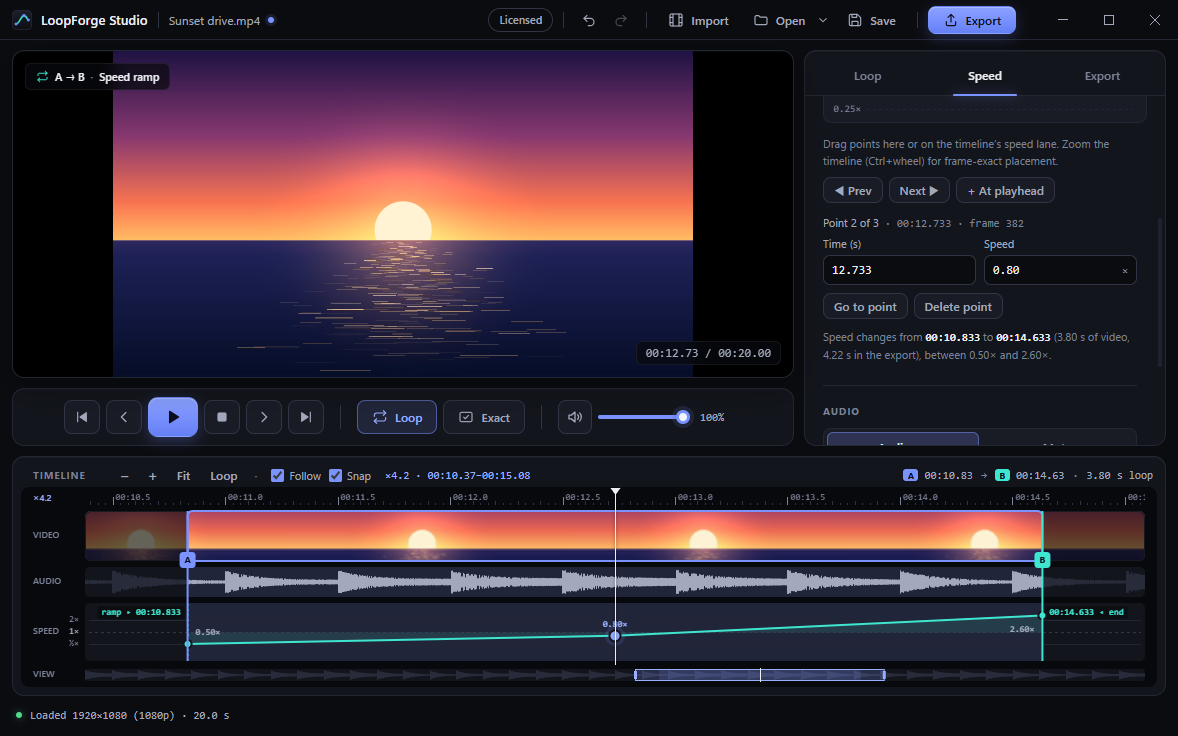Image resolution: width=1178 pixels, height=736 pixels.
Task: Click the LoopForge Studio logo icon
Action: 23,20
